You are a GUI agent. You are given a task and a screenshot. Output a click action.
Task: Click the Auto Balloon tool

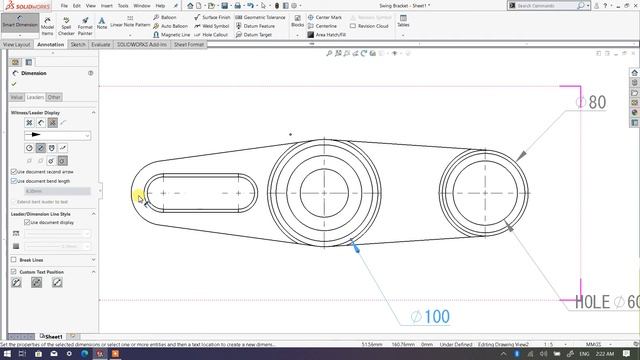(x=170, y=26)
